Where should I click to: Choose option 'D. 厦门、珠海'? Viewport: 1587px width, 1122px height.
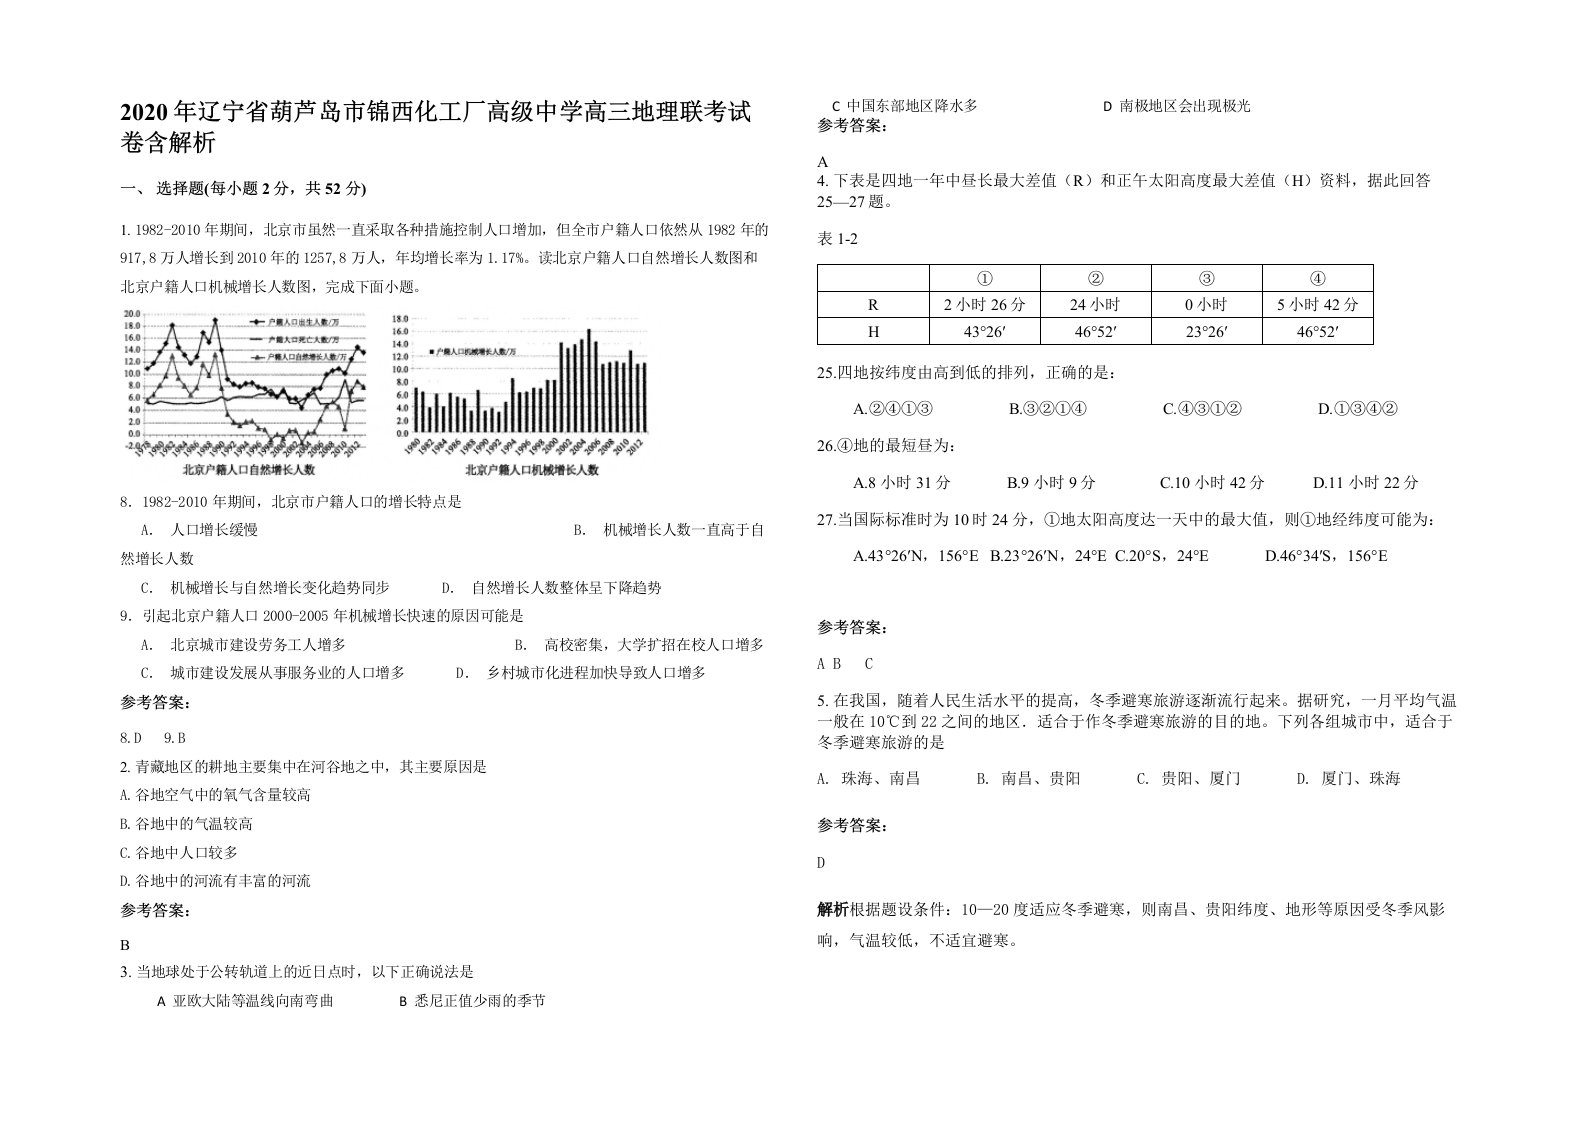[x=1348, y=778]
